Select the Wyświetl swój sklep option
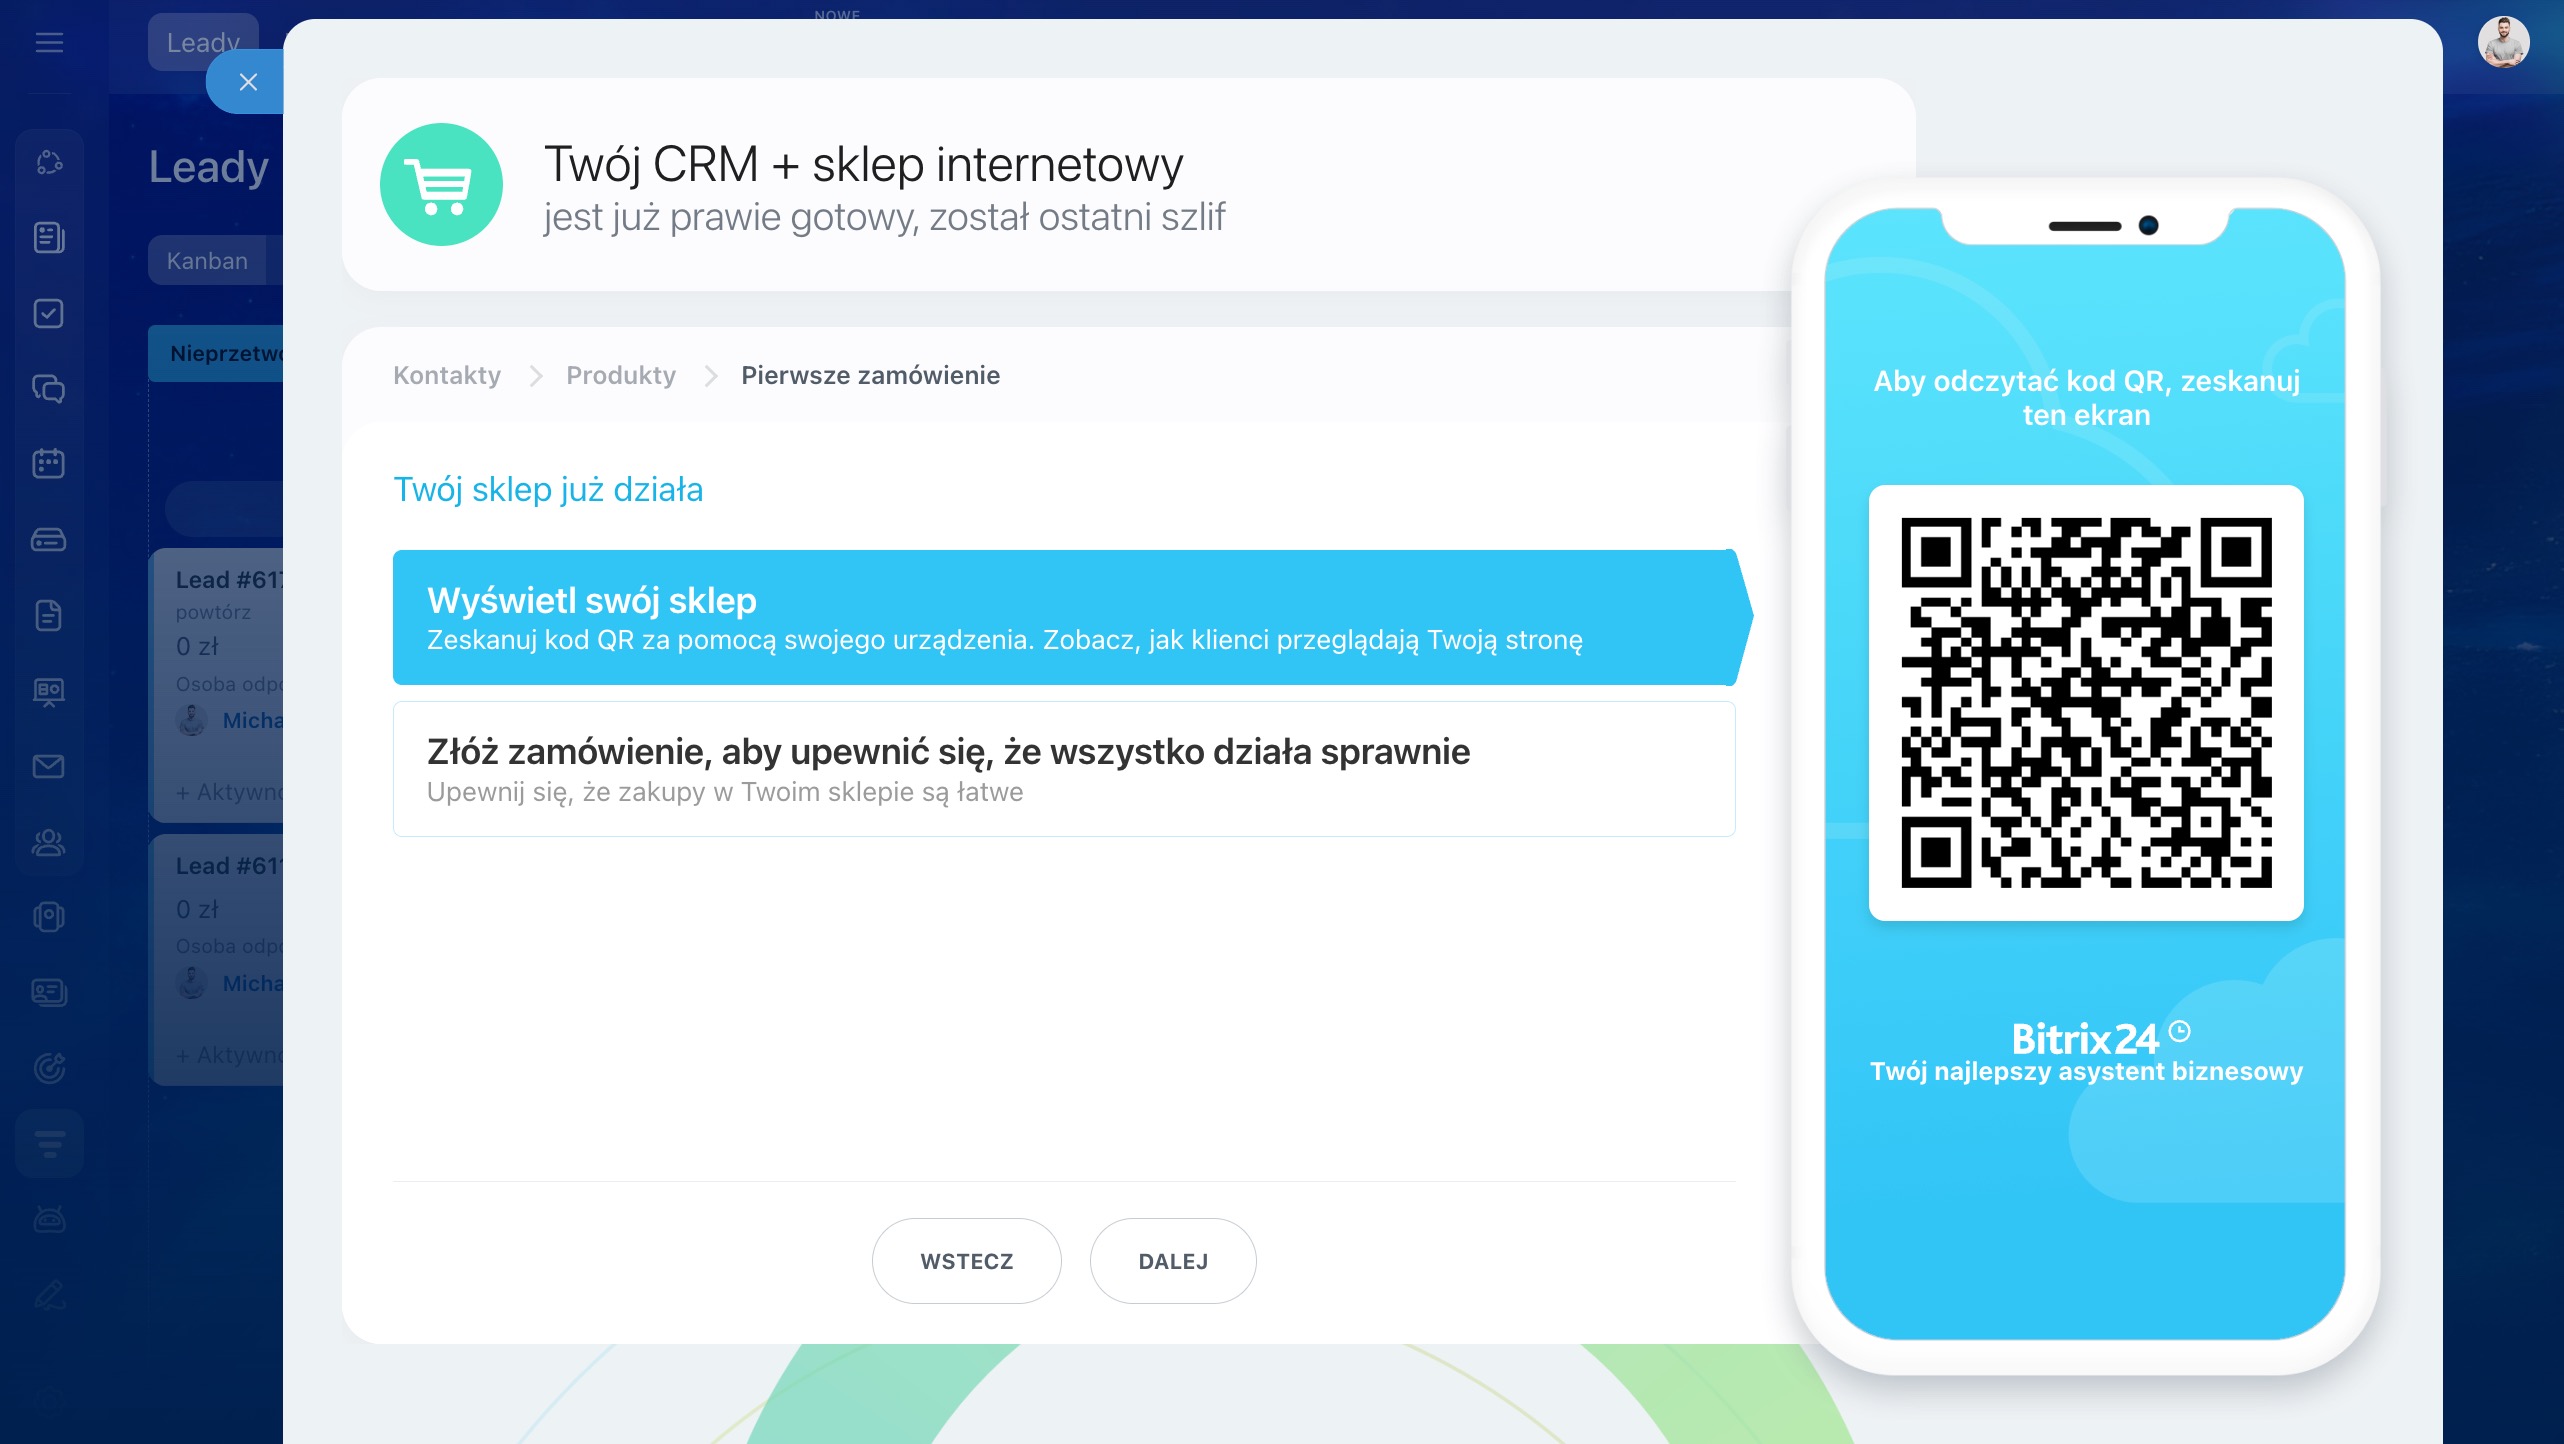2564x1444 pixels. tap(1064, 617)
